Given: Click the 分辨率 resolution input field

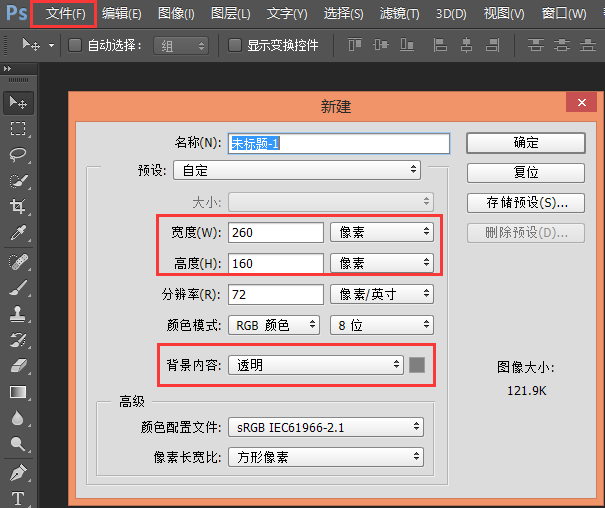Looking at the screenshot, I should click(x=275, y=294).
